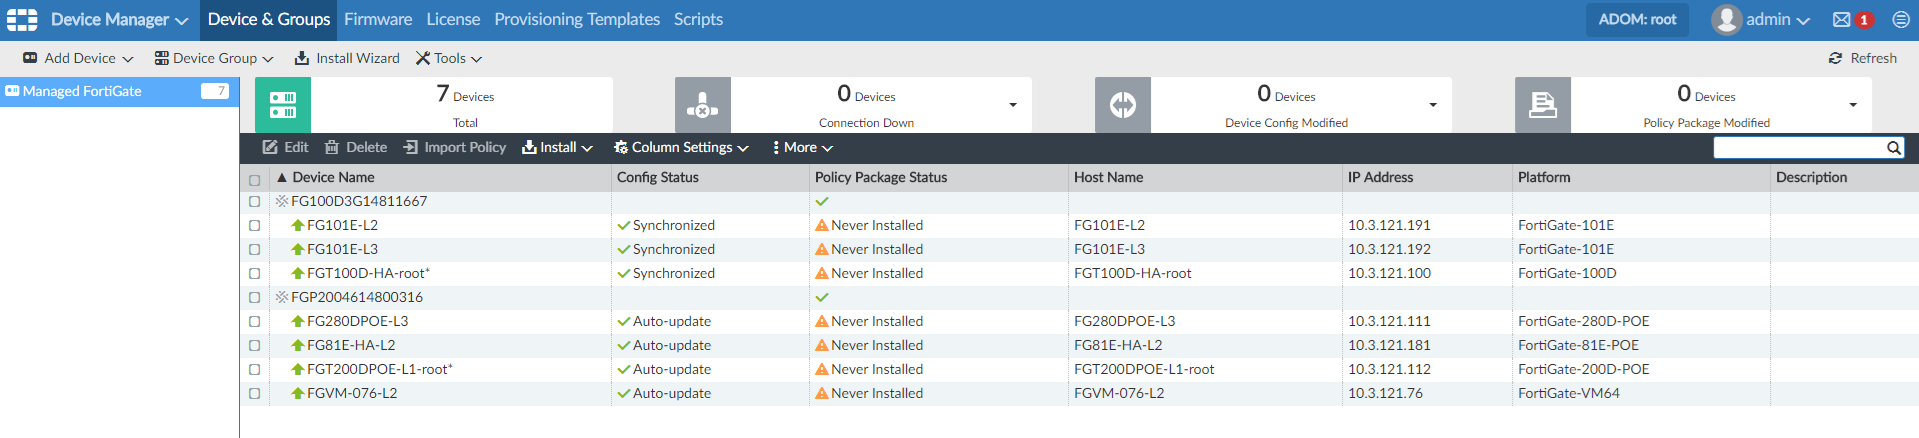Click the Policy Package Modified tile icon

pos(1543,105)
